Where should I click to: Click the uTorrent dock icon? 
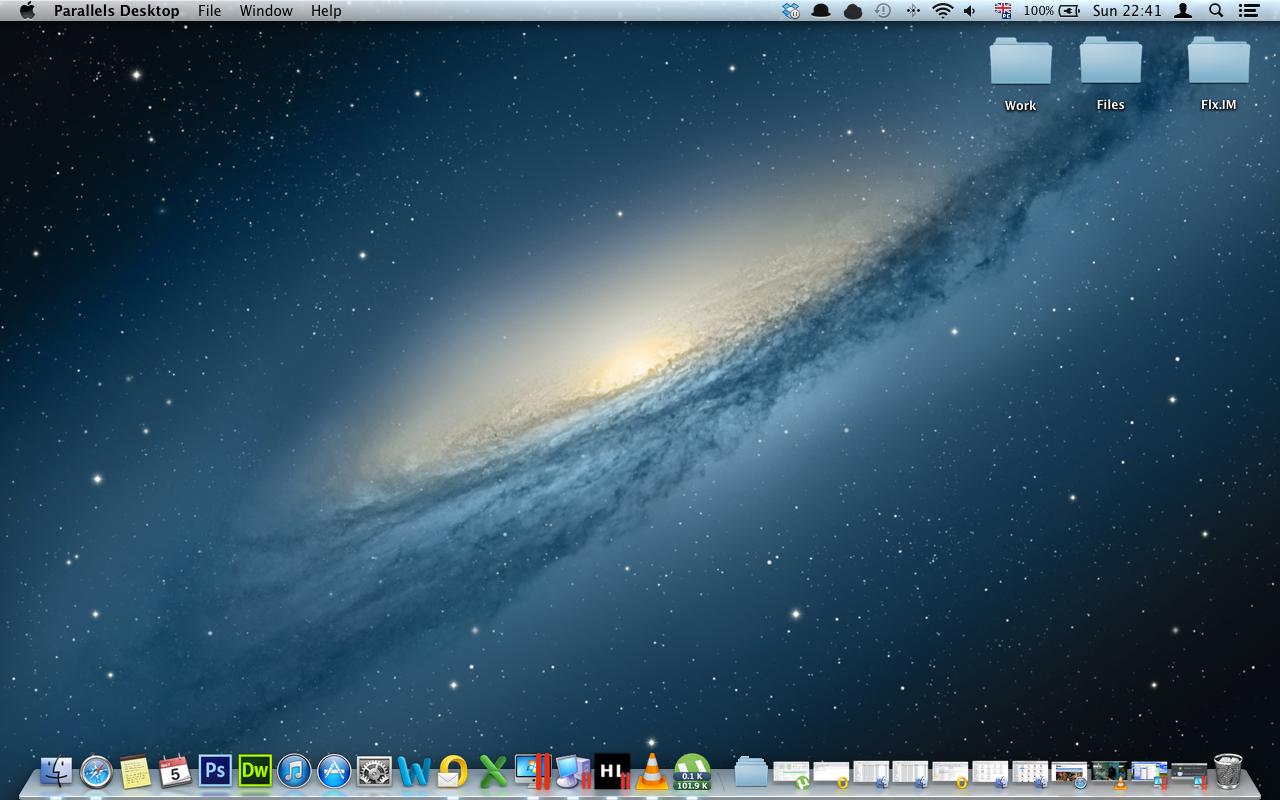point(692,771)
